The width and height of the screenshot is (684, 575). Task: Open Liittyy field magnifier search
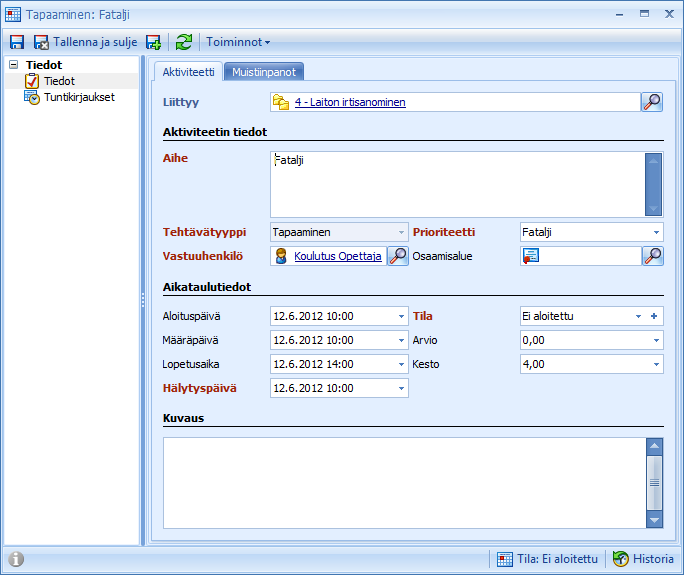click(652, 102)
